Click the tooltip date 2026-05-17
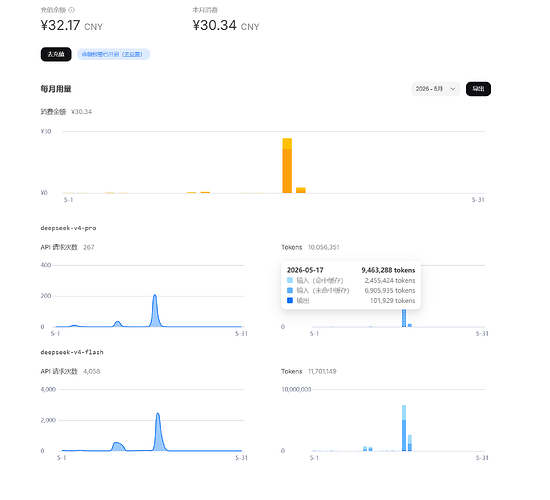 305,270
